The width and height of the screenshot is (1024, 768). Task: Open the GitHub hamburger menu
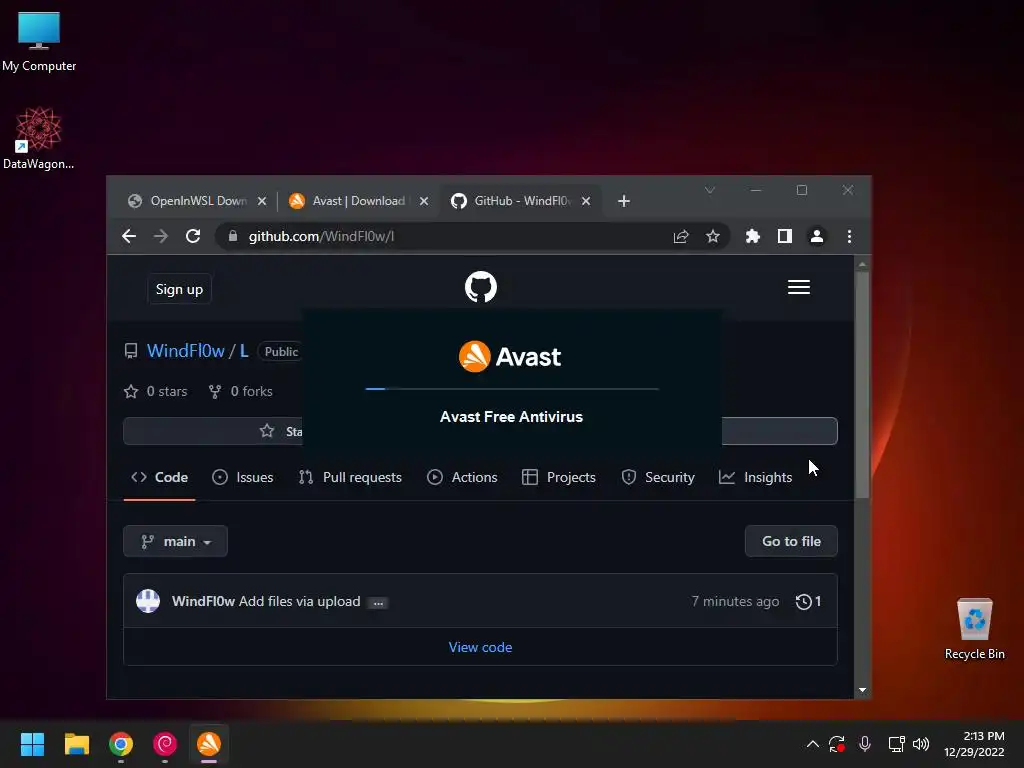coord(799,287)
